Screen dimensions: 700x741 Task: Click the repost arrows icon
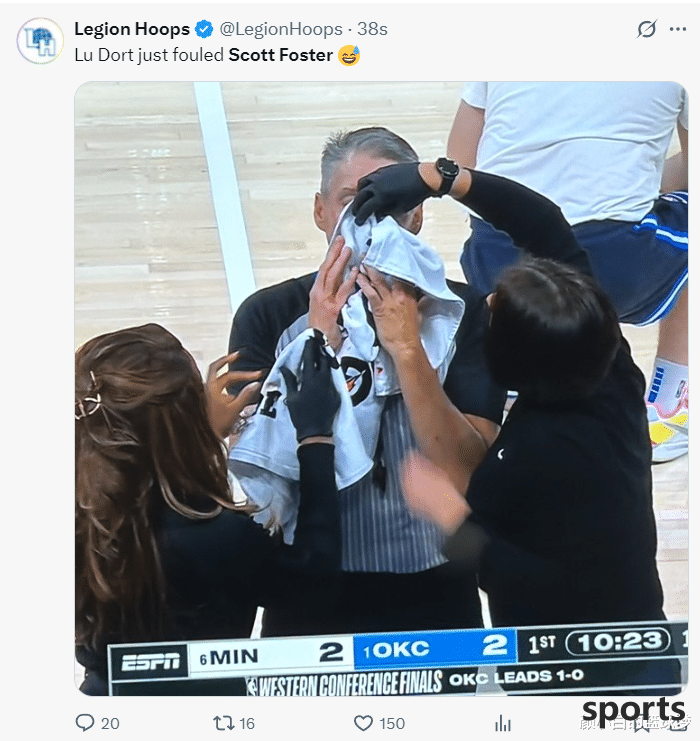pyautogui.click(x=223, y=723)
